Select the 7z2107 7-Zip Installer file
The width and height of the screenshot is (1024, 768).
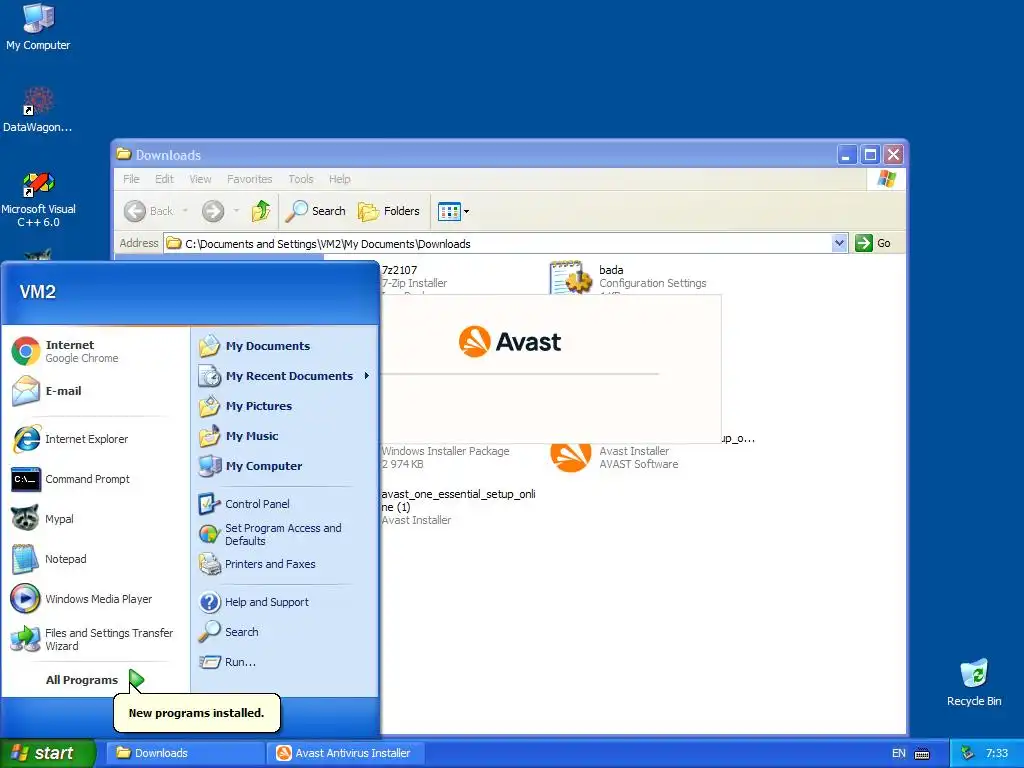414,277
